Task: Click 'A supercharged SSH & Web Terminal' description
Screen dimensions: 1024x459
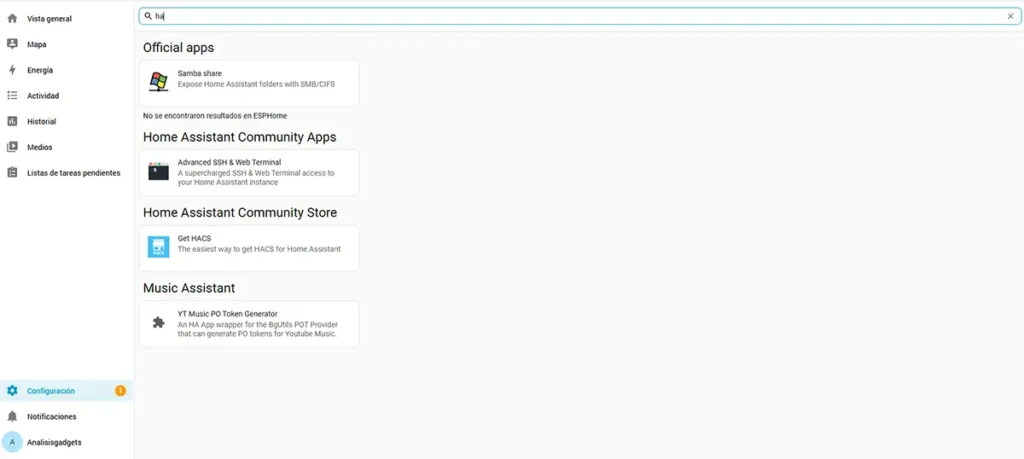Action: coord(256,178)
